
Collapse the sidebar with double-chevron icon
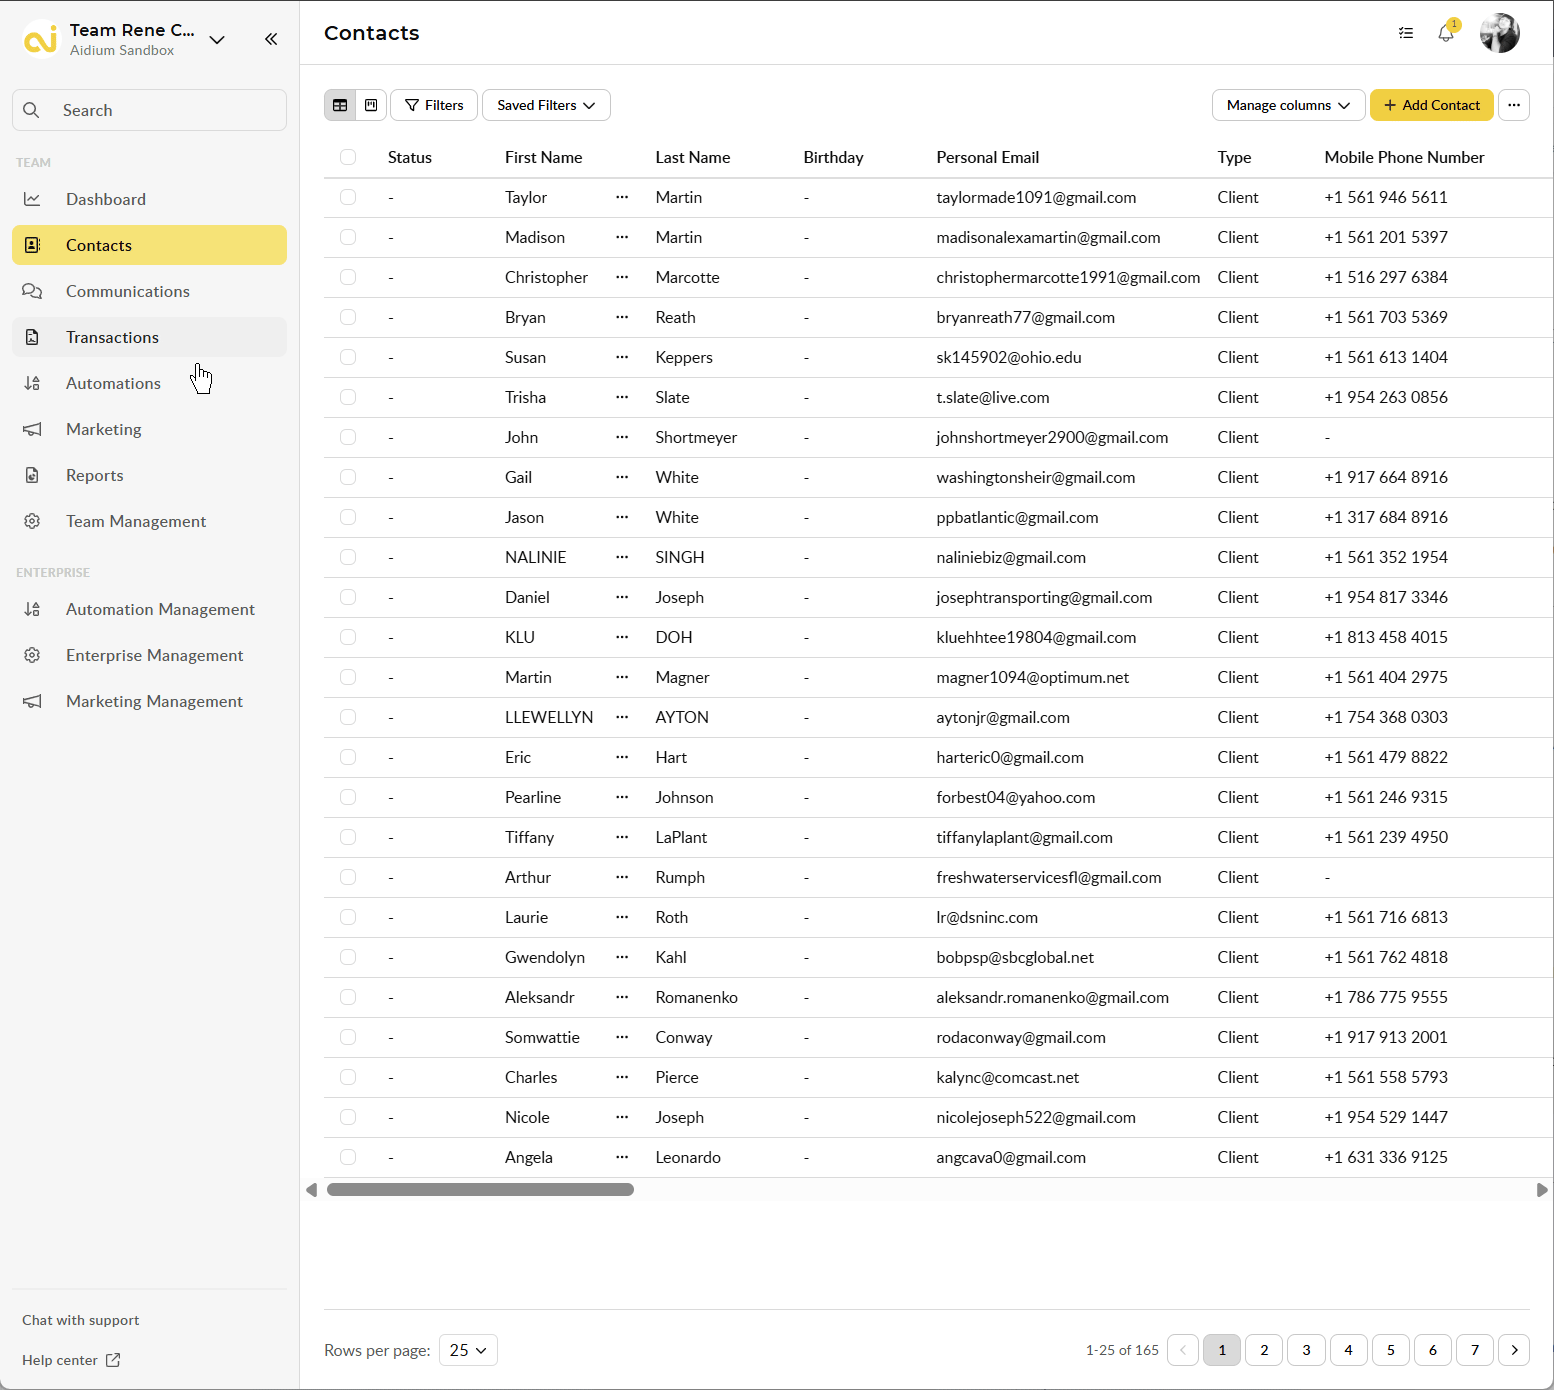271,39
